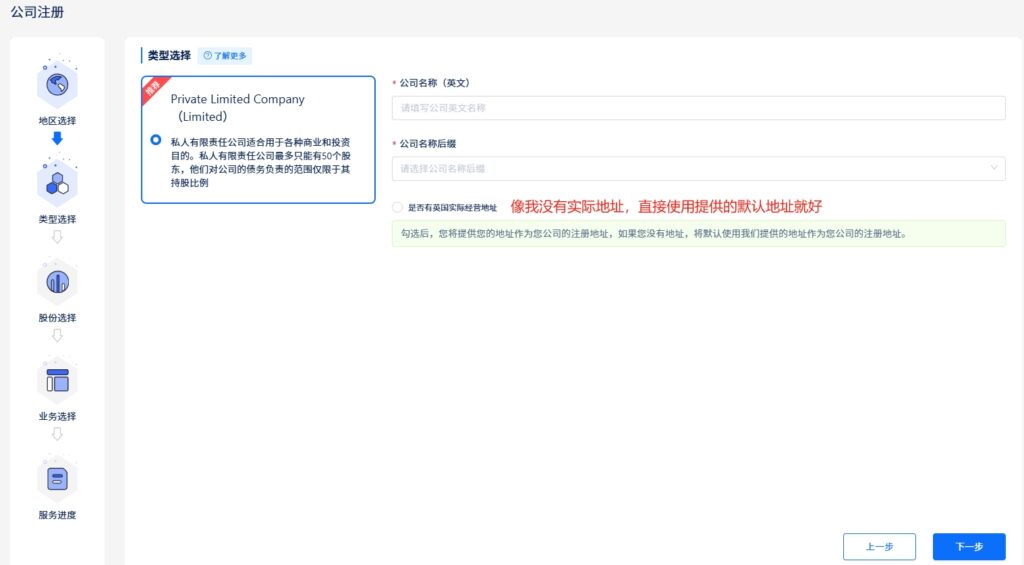Open the 地区选择 globe step icon

pyautogui.click(x=57, y=84)
